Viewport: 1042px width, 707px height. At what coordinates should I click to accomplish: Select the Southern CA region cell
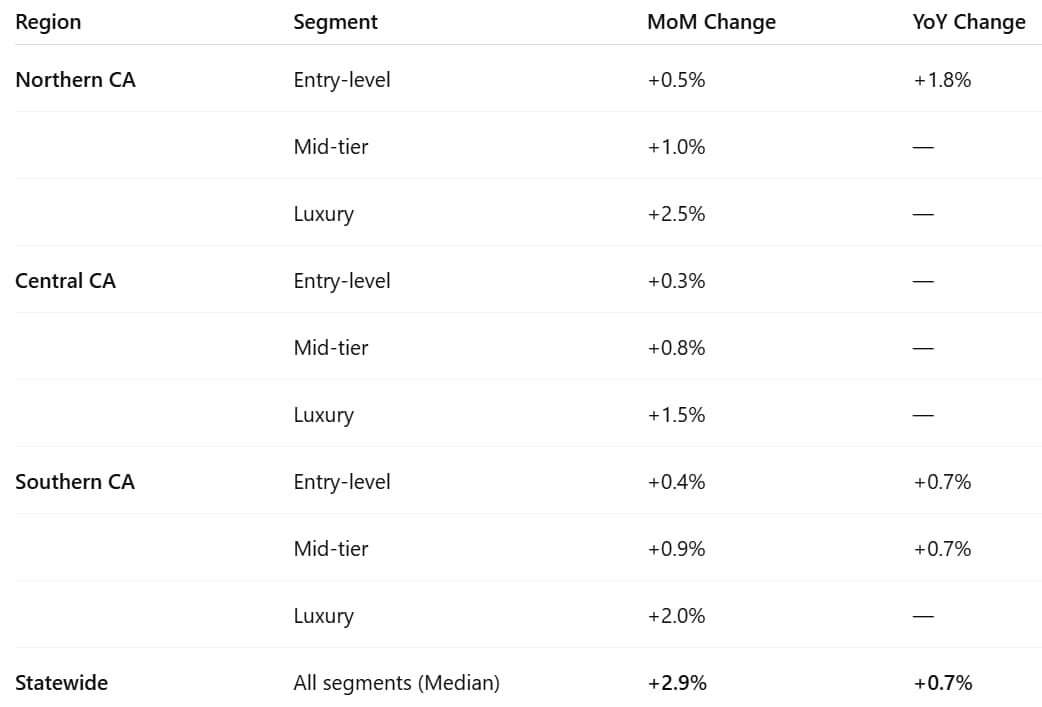(x=74, y=482)
